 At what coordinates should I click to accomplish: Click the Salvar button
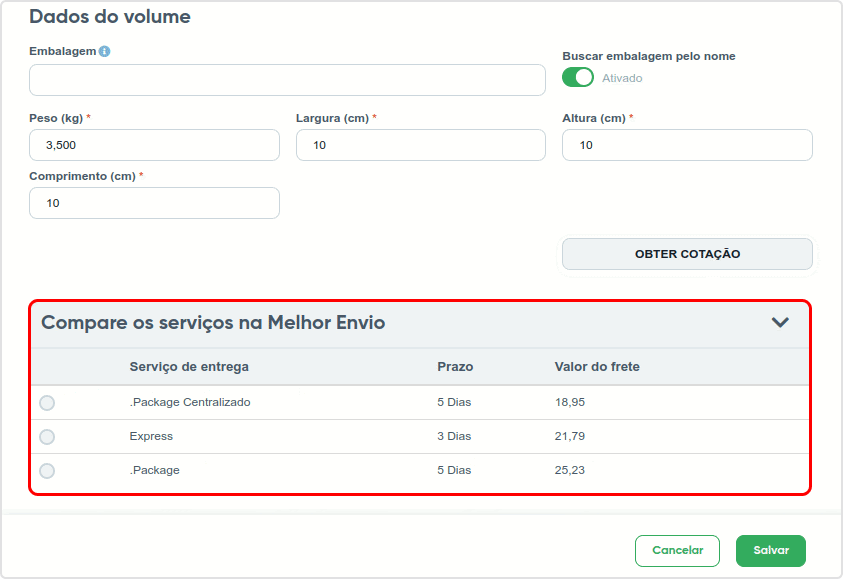[x=771, y=551]
